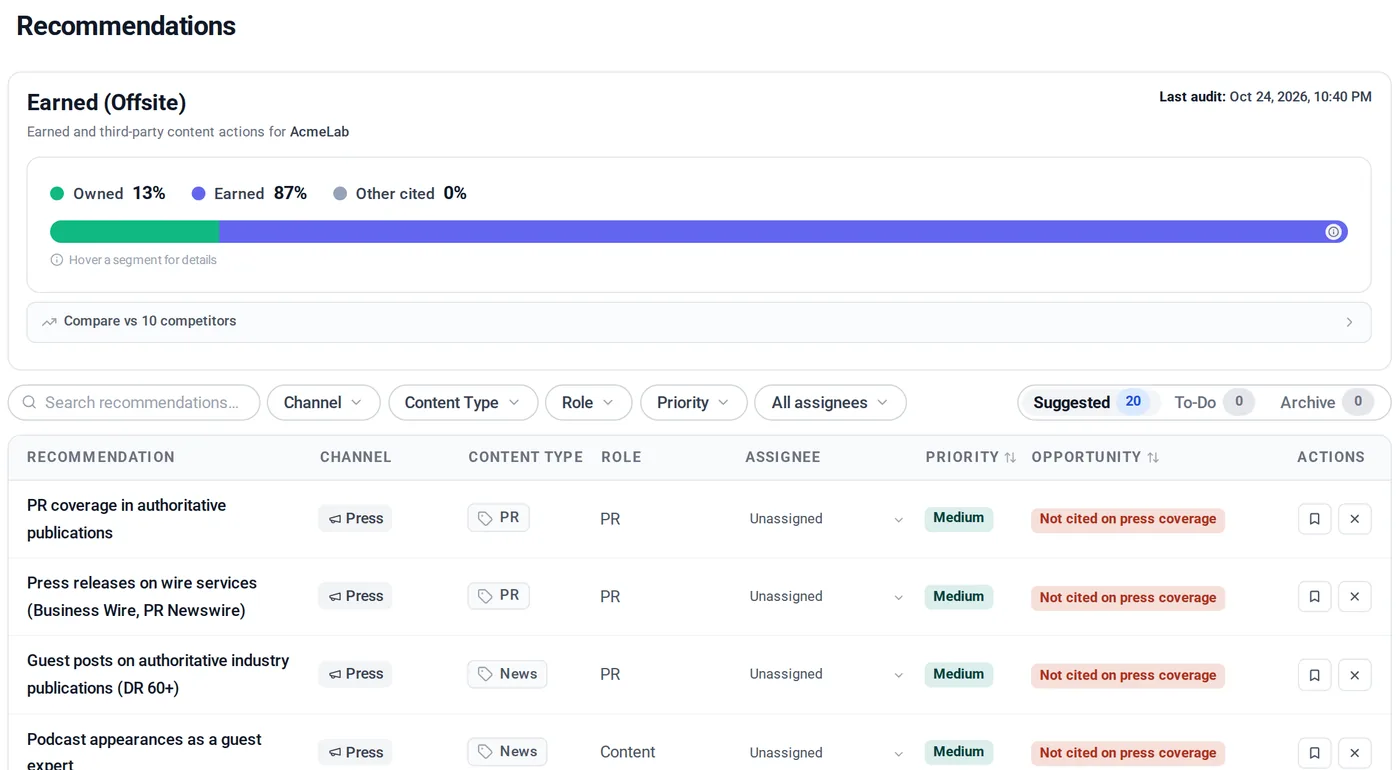Open the Priority filter dropdown
The height and width of the screenshot is (770, 1400).
click(693, 403)
